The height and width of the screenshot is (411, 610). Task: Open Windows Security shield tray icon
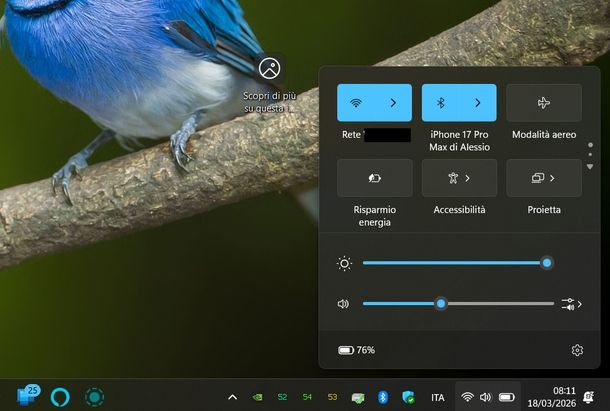pos(408,397)
